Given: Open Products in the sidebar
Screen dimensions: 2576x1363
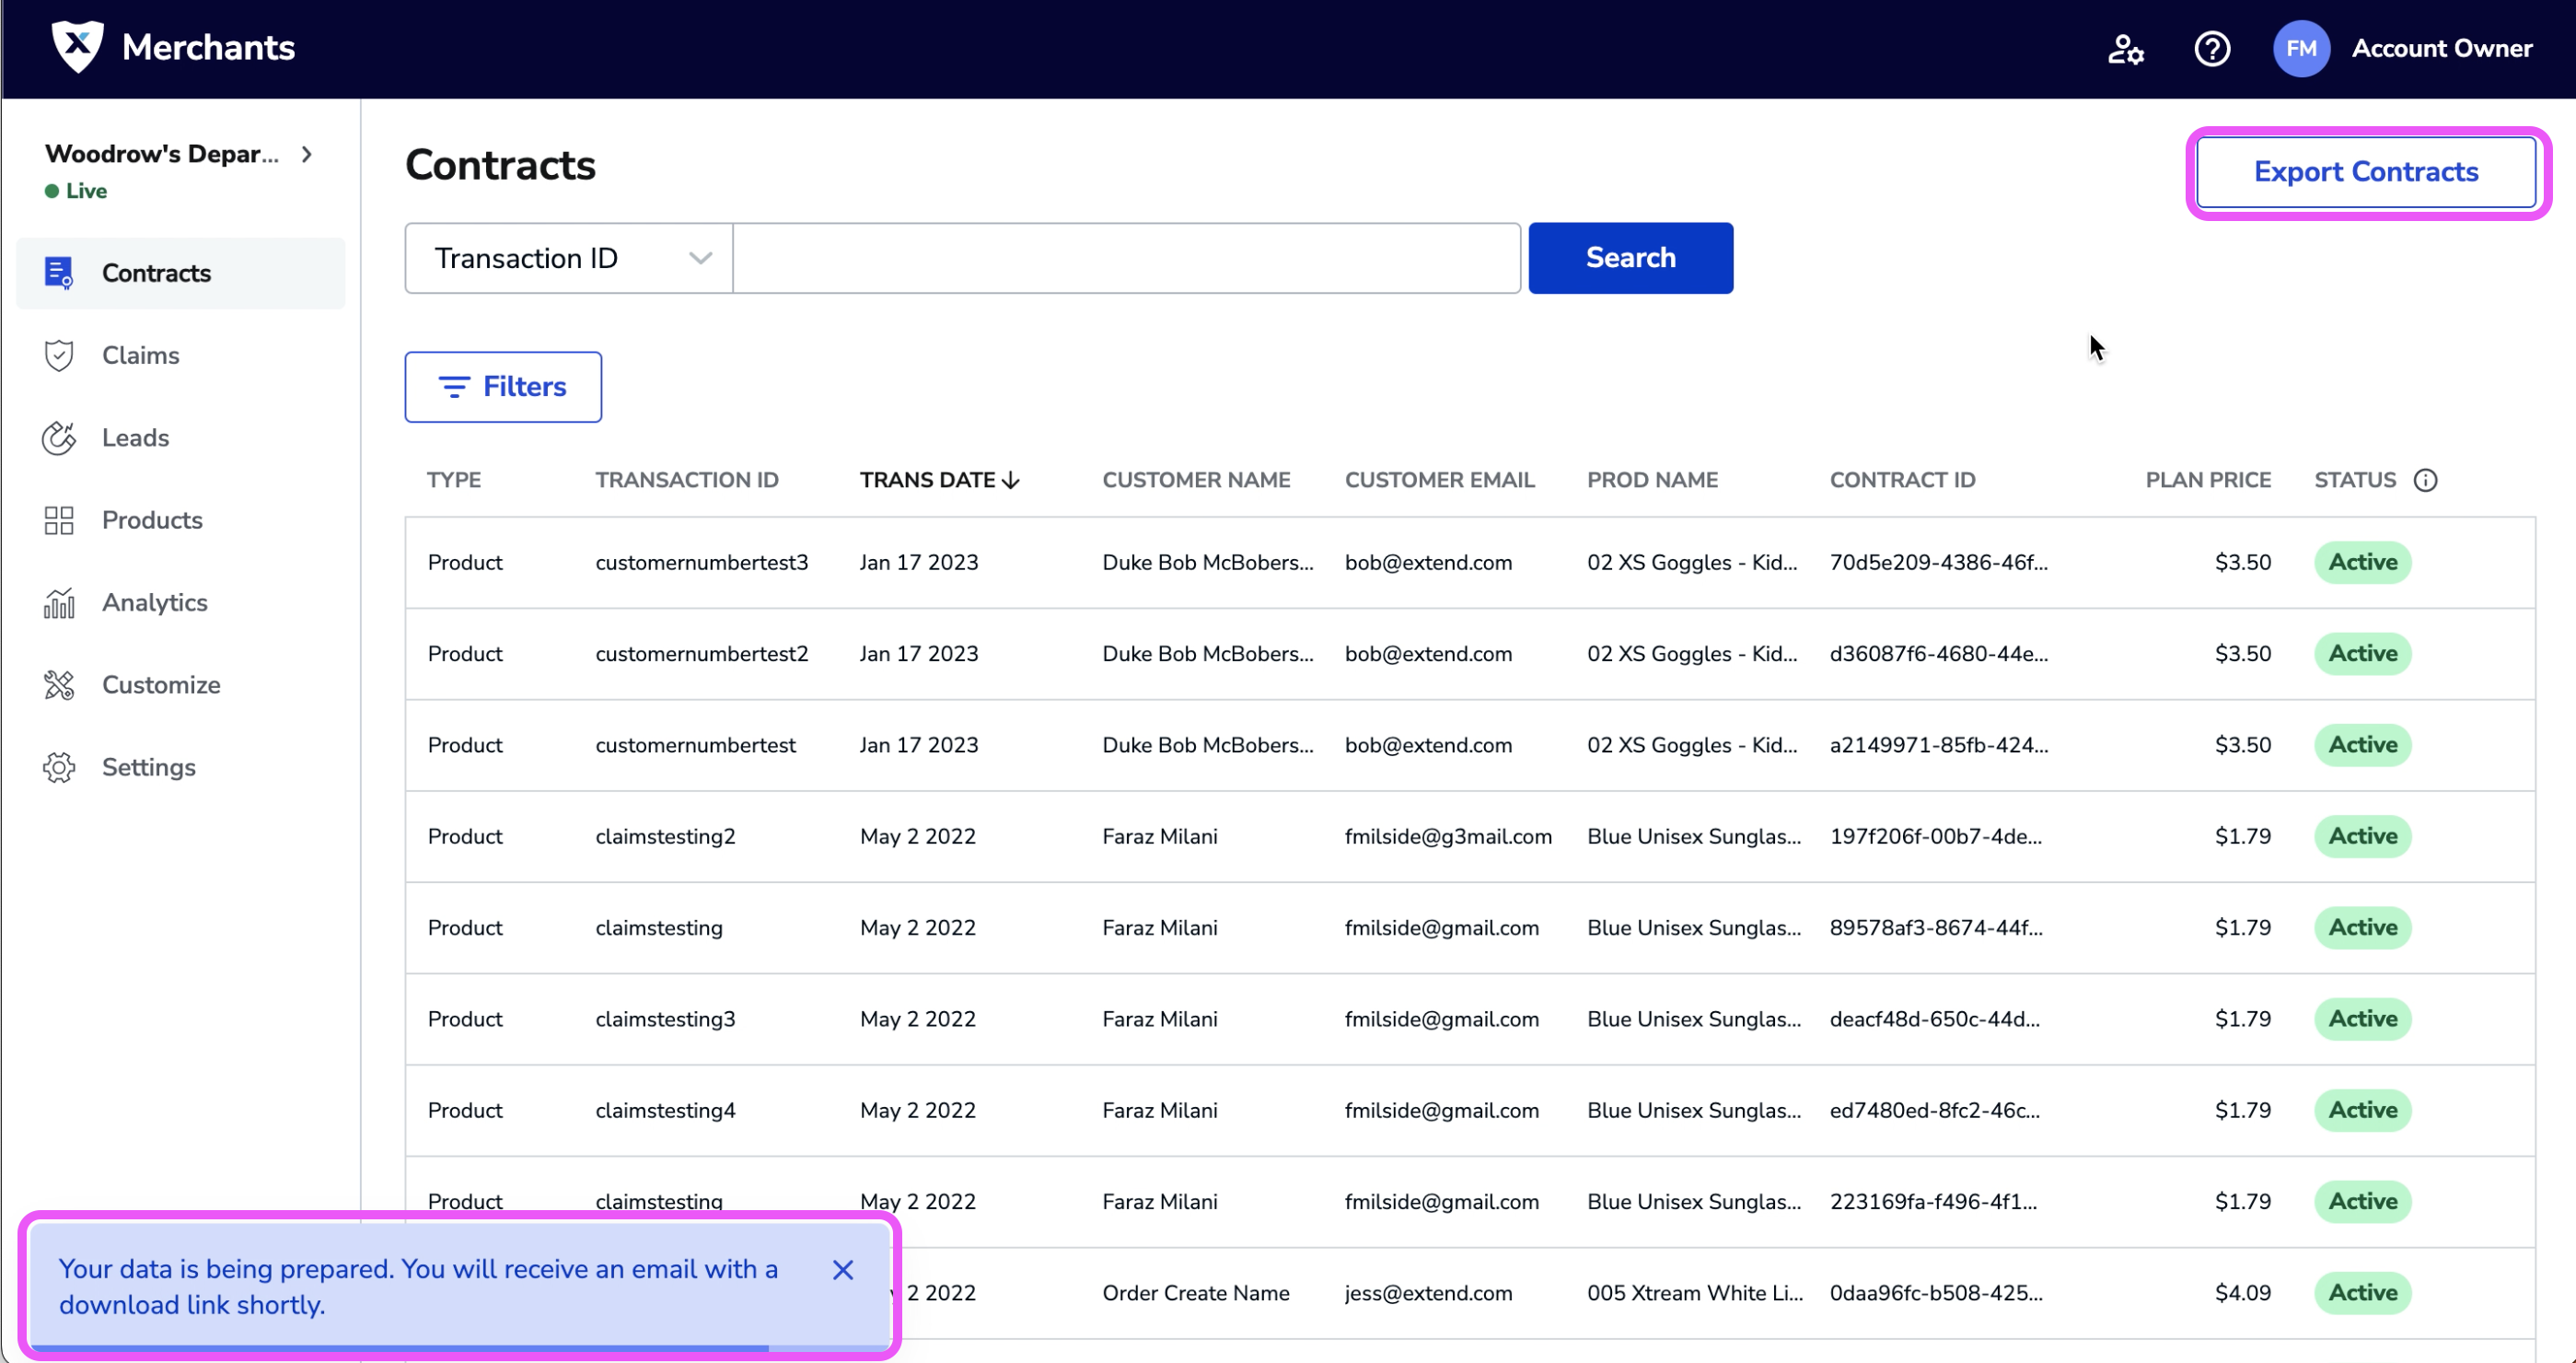Looking at the screenshot, I should (152, 520).
